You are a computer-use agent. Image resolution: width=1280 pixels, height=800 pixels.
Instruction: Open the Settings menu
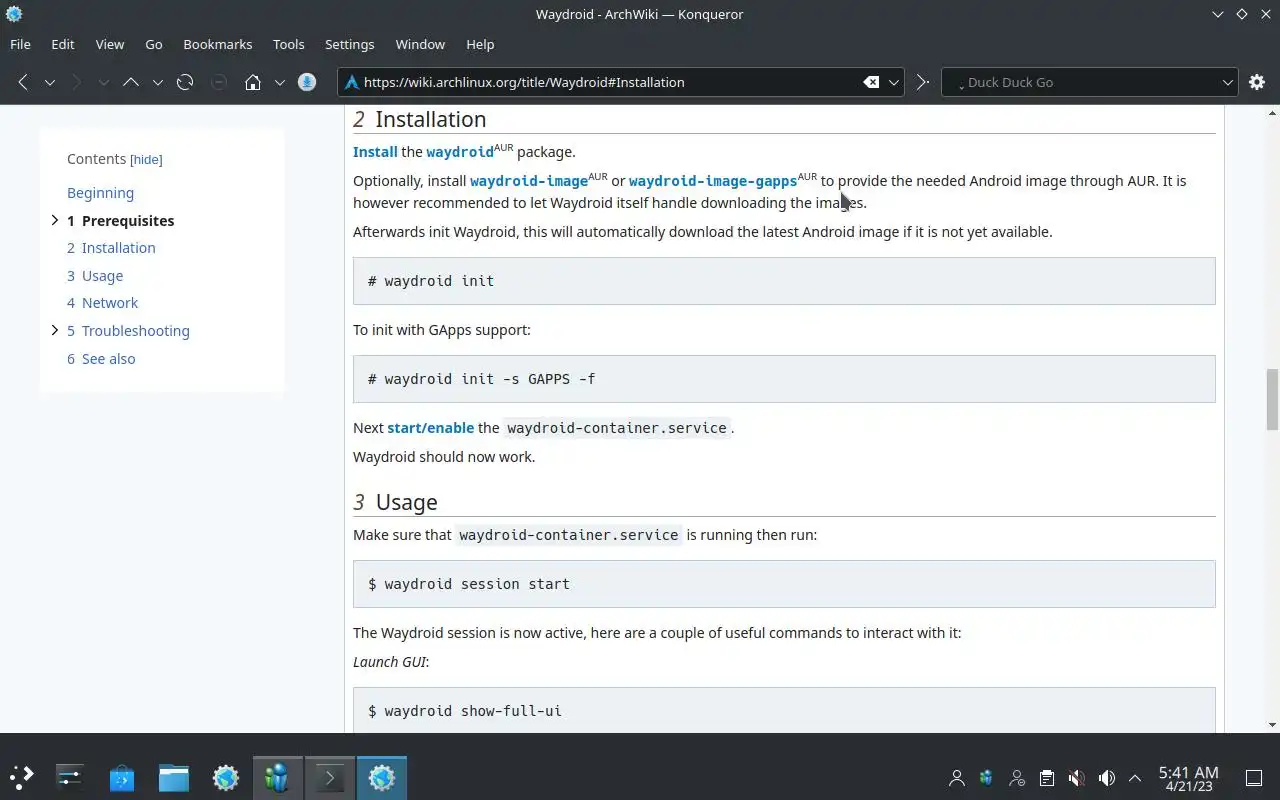[x=350, y=44]
